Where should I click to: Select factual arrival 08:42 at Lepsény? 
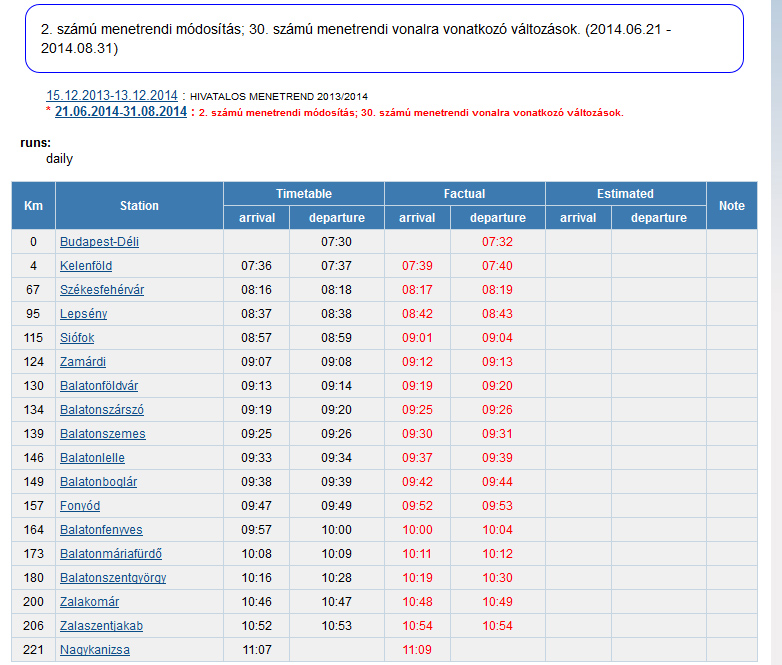click(417, 314)
